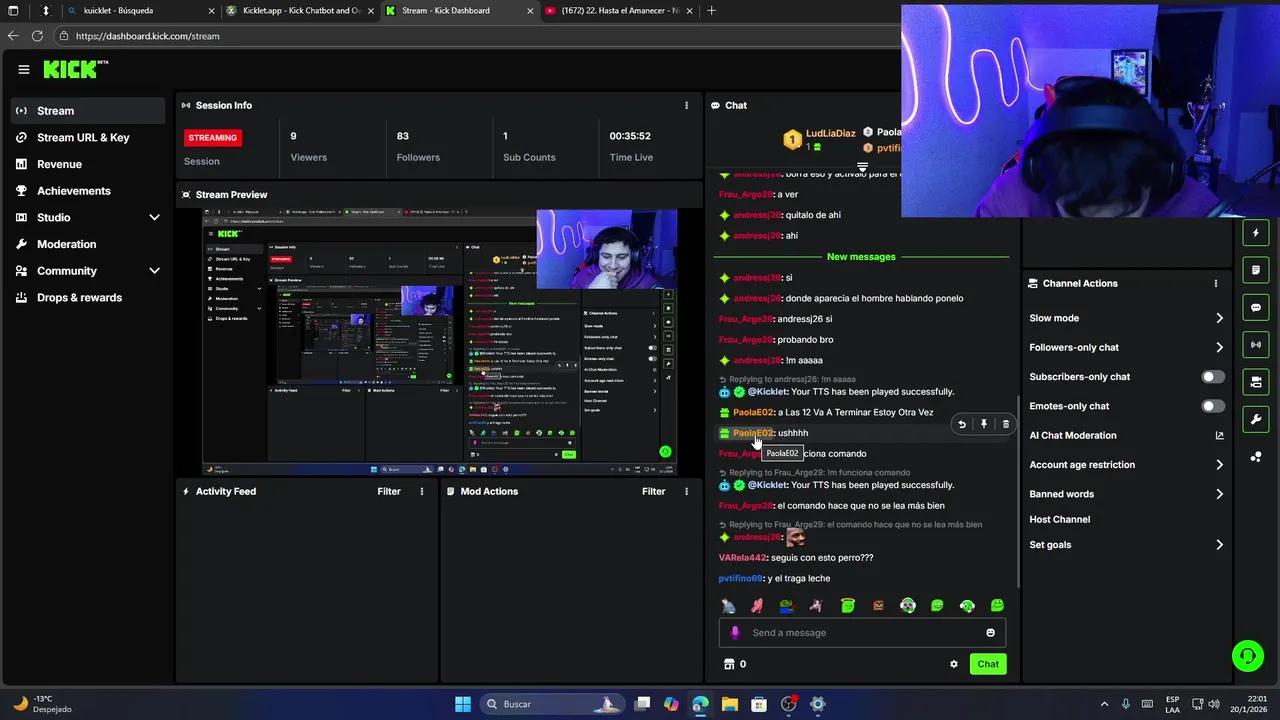Open Mod Actions Filter dropdown
Viewport: 1280px width, 720px height.
tap(654, 491)
